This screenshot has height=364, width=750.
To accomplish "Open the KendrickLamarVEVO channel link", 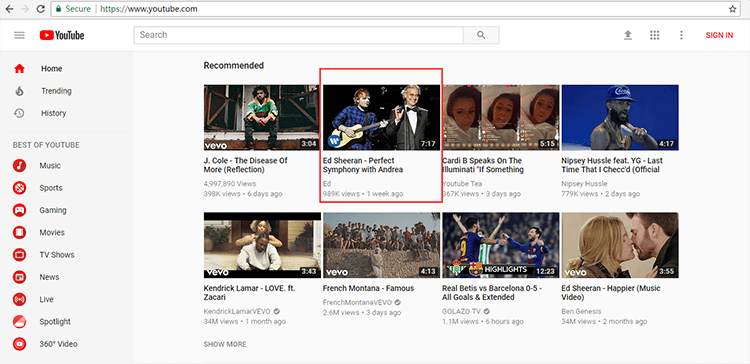I will 237,311.
